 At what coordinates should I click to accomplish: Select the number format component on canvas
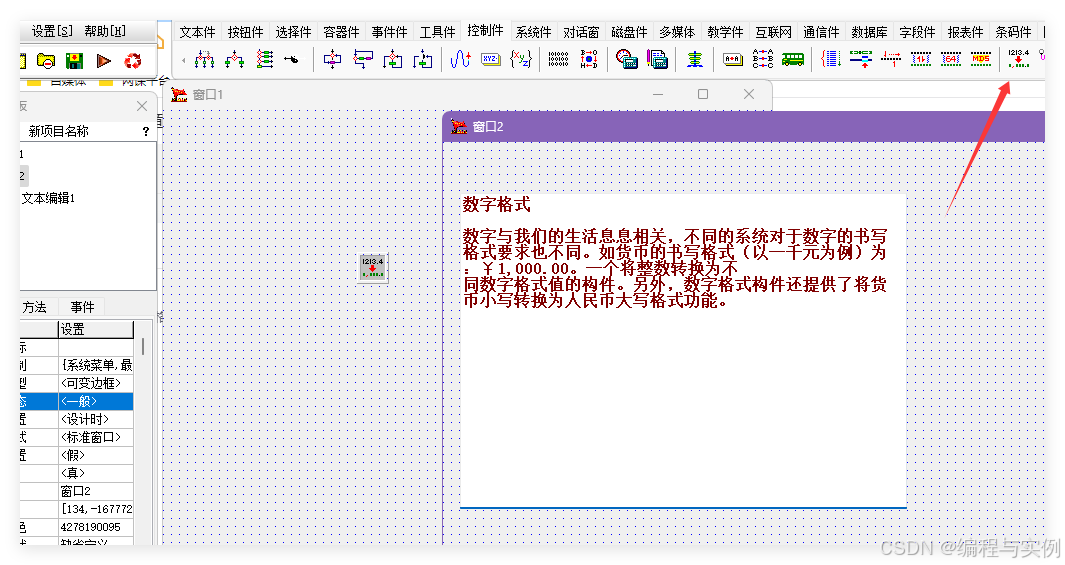[x=373, y=267]
